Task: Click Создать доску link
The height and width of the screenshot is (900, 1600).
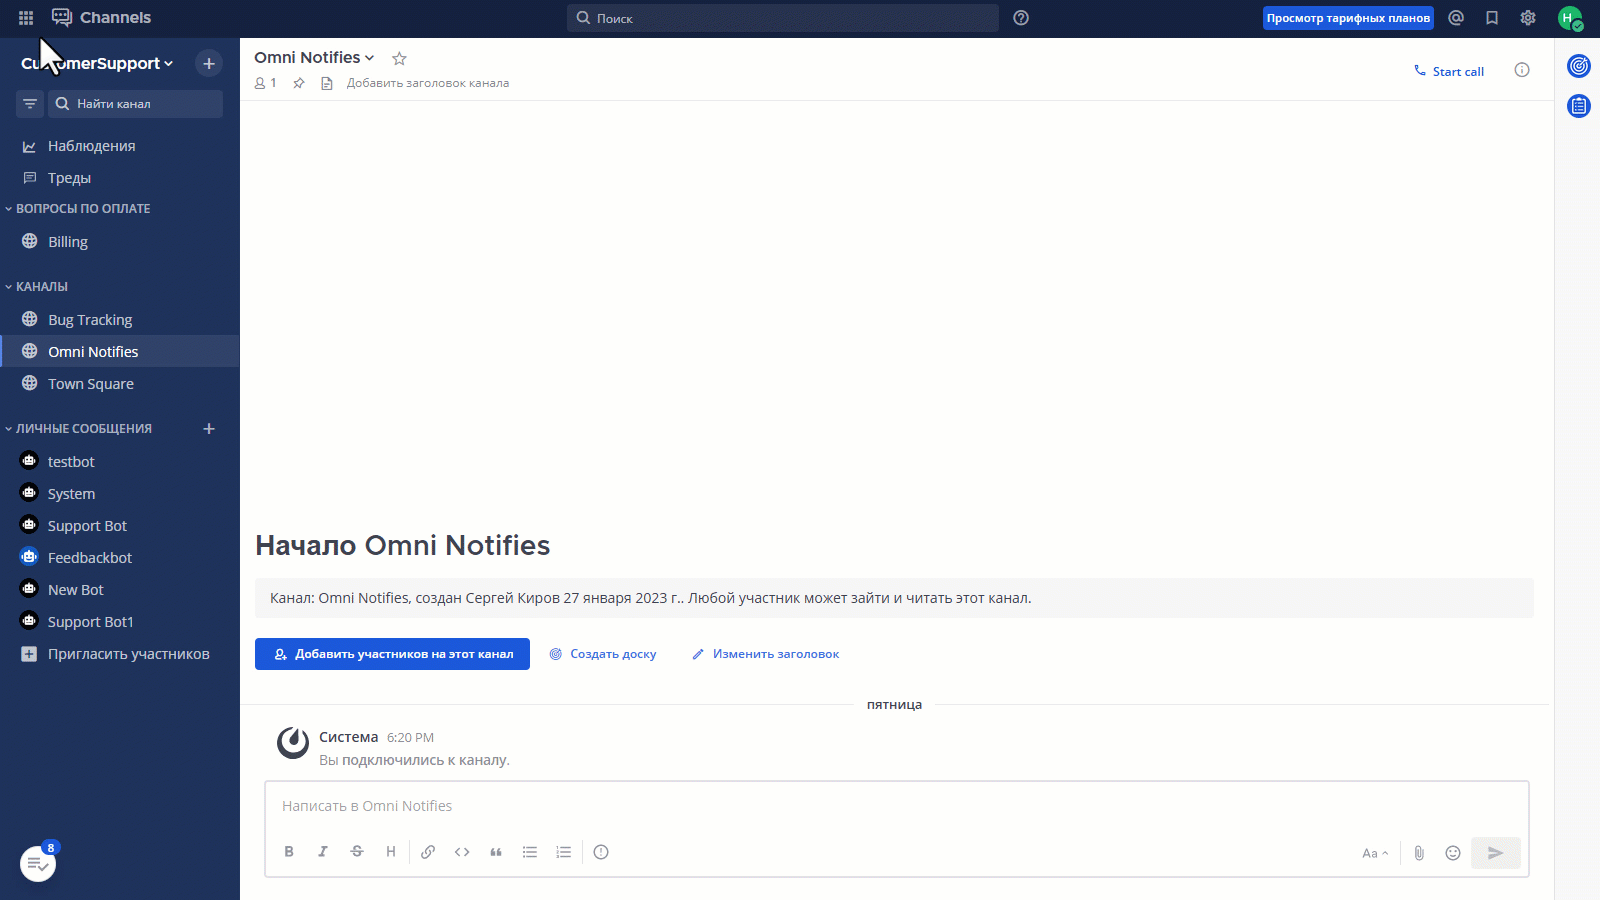Action: [603, 654]
